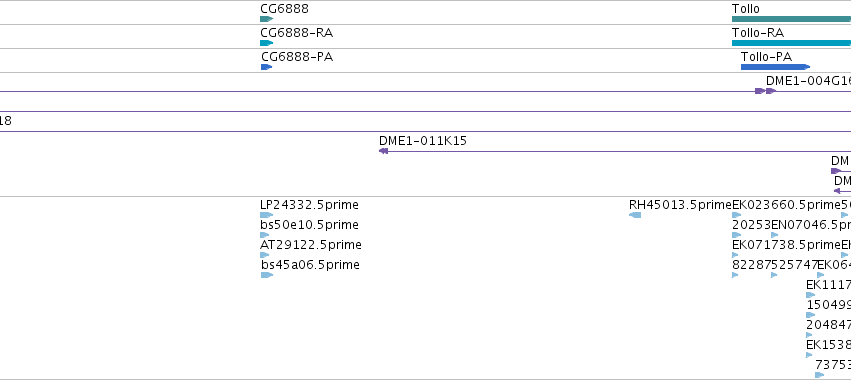Click the EN07046.5prime EST glyph
Viewport: 851px width, 380px height.
(x=774, y=235)
